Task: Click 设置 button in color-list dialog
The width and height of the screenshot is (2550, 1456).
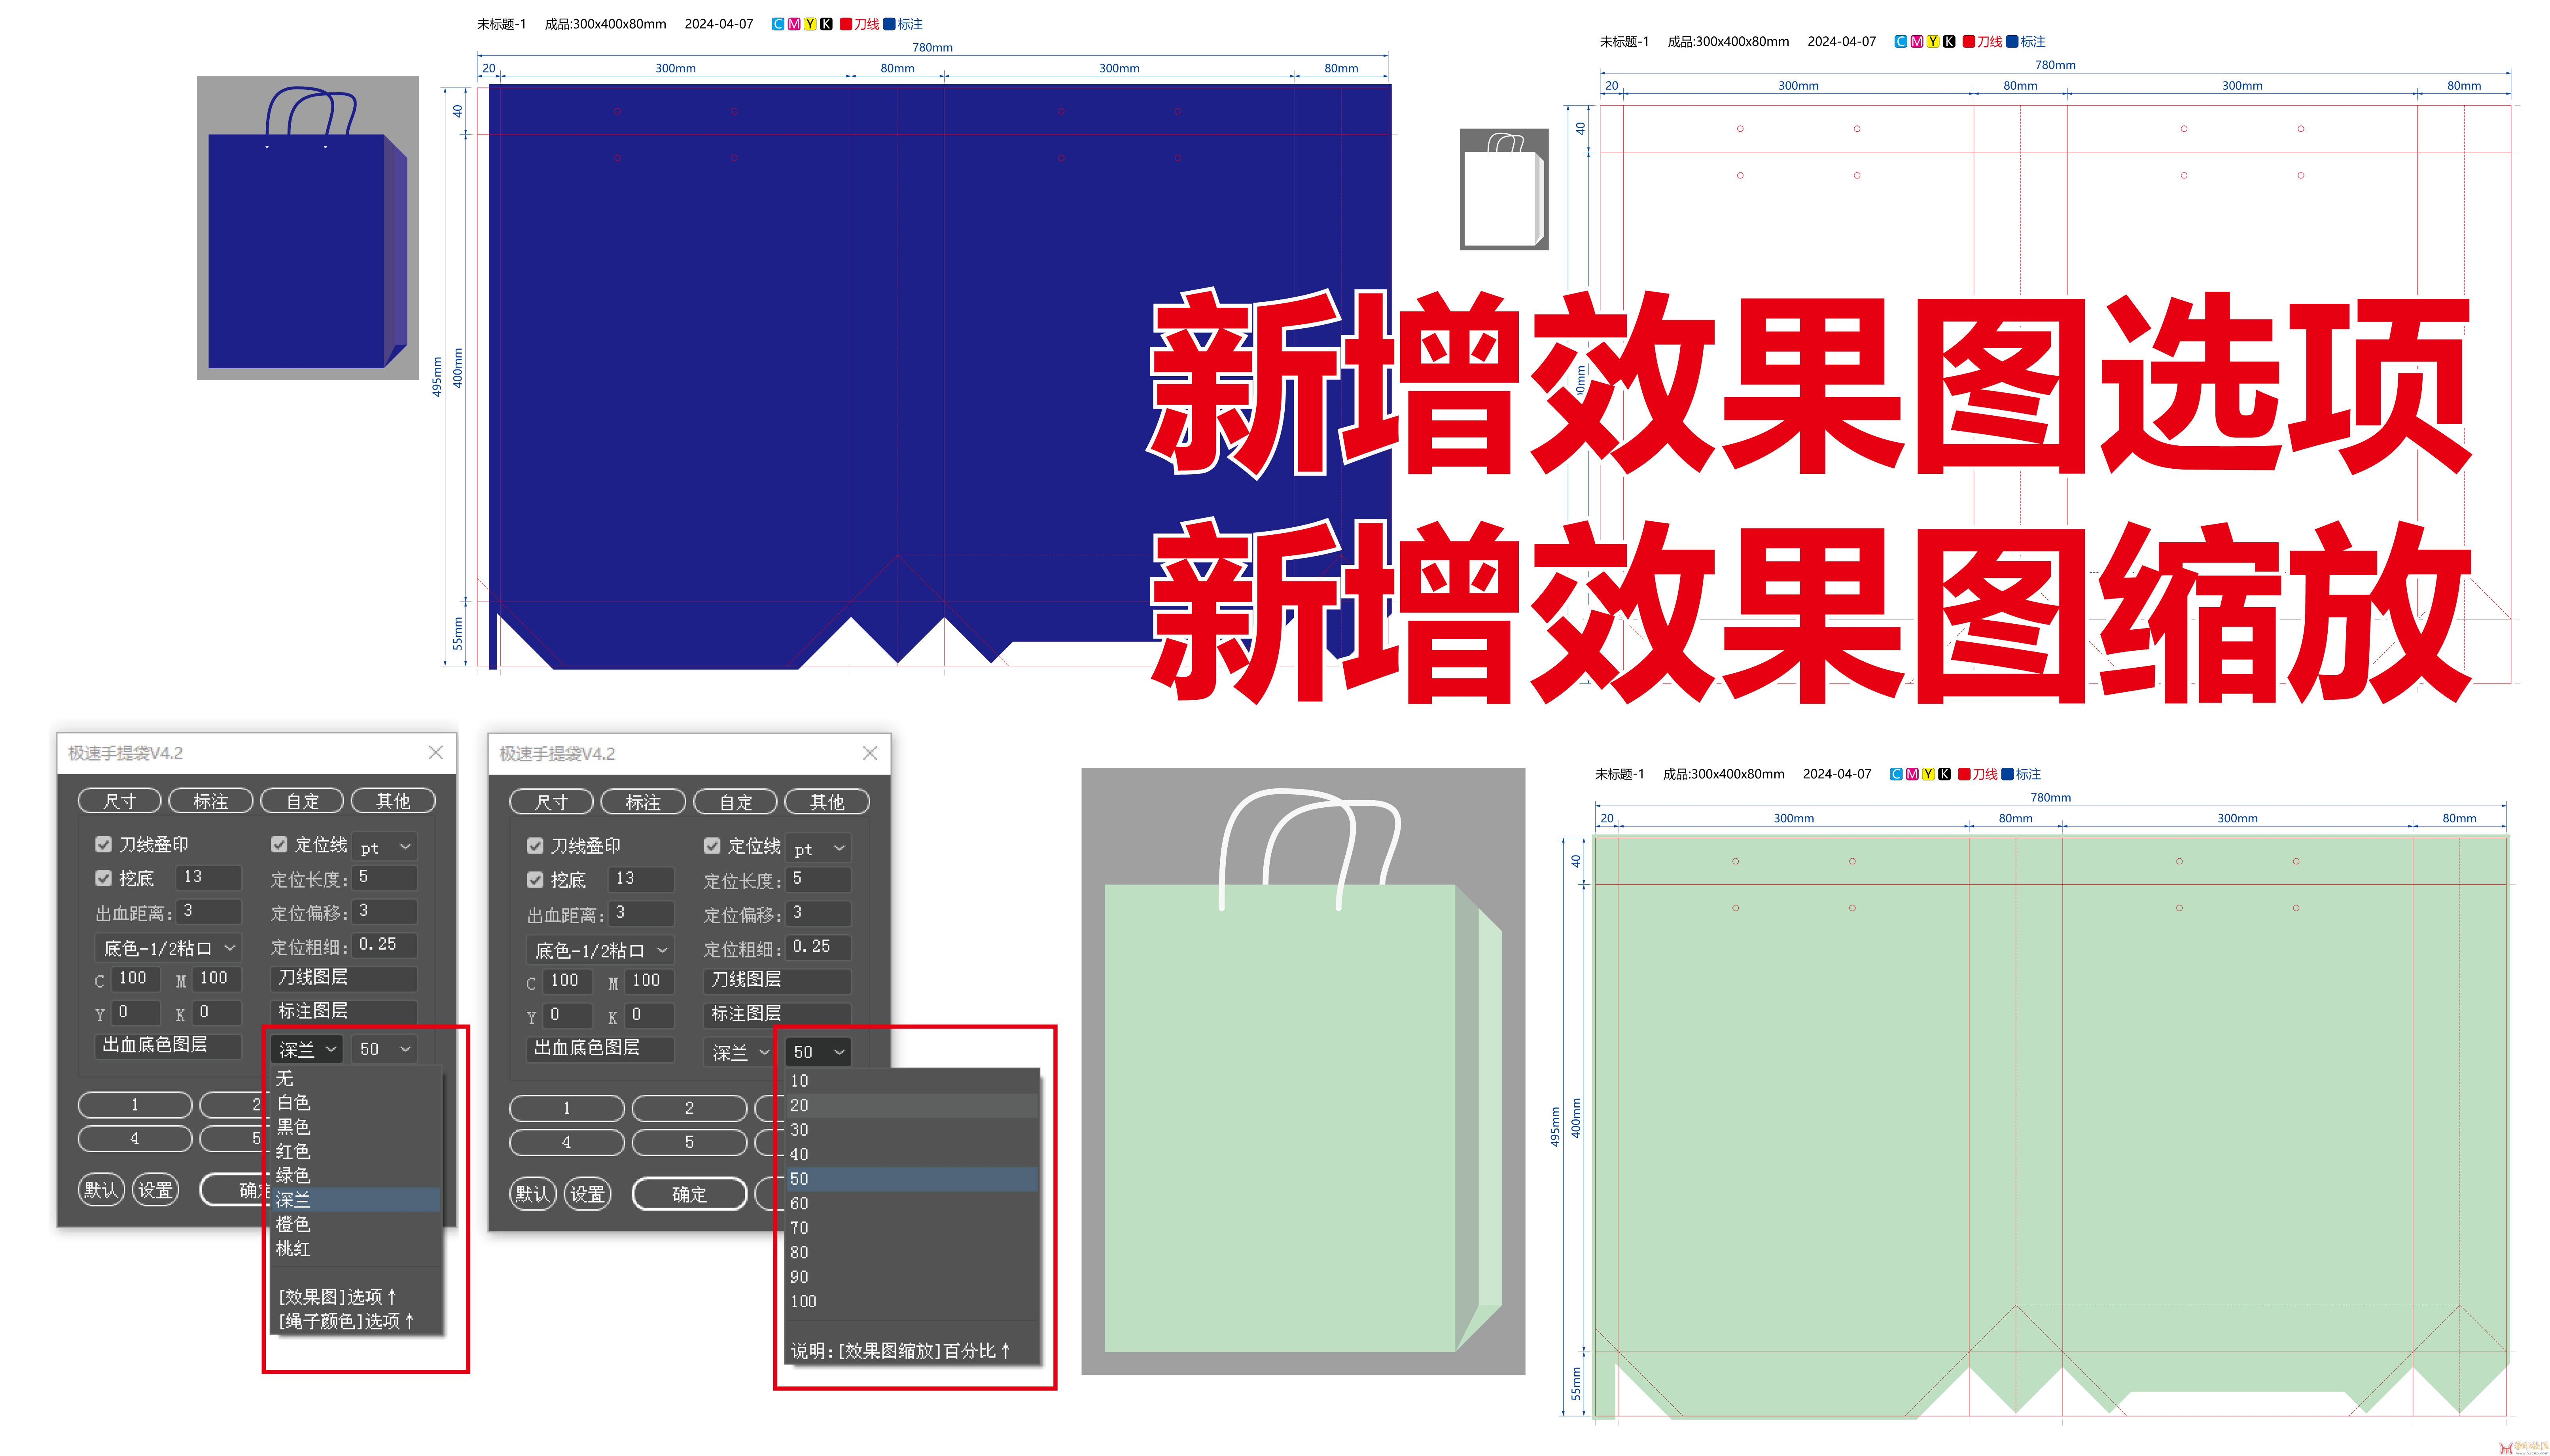Action: pyautogui.click(x=156, y=1190)
